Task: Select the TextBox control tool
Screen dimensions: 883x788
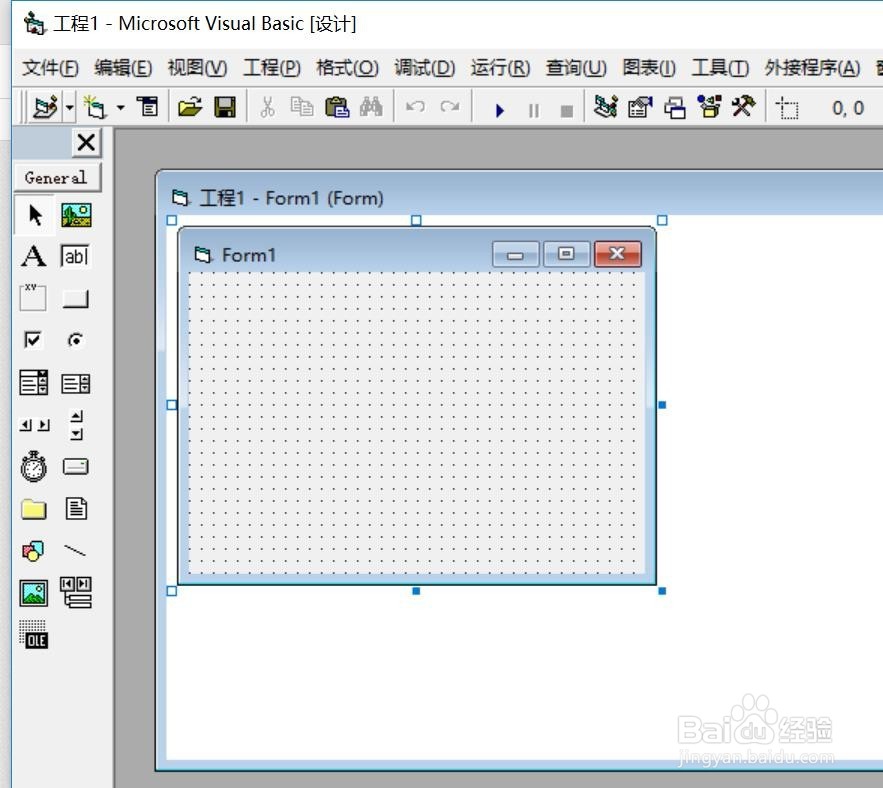Action: [x=75, y=256]
